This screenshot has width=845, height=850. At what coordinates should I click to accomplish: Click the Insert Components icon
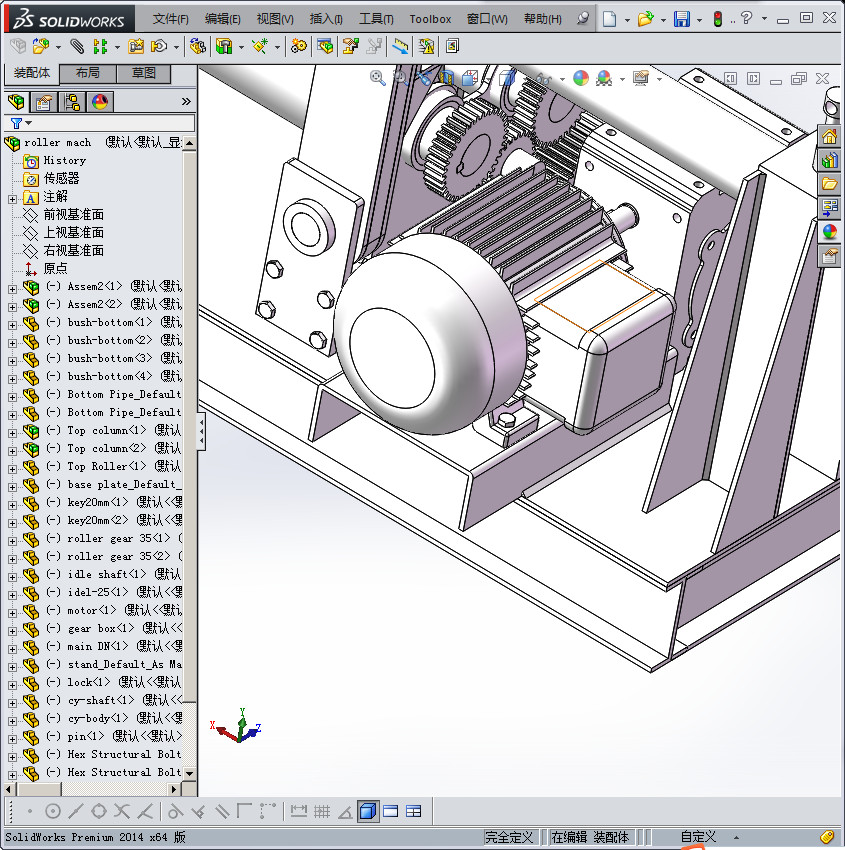(41, 47)
